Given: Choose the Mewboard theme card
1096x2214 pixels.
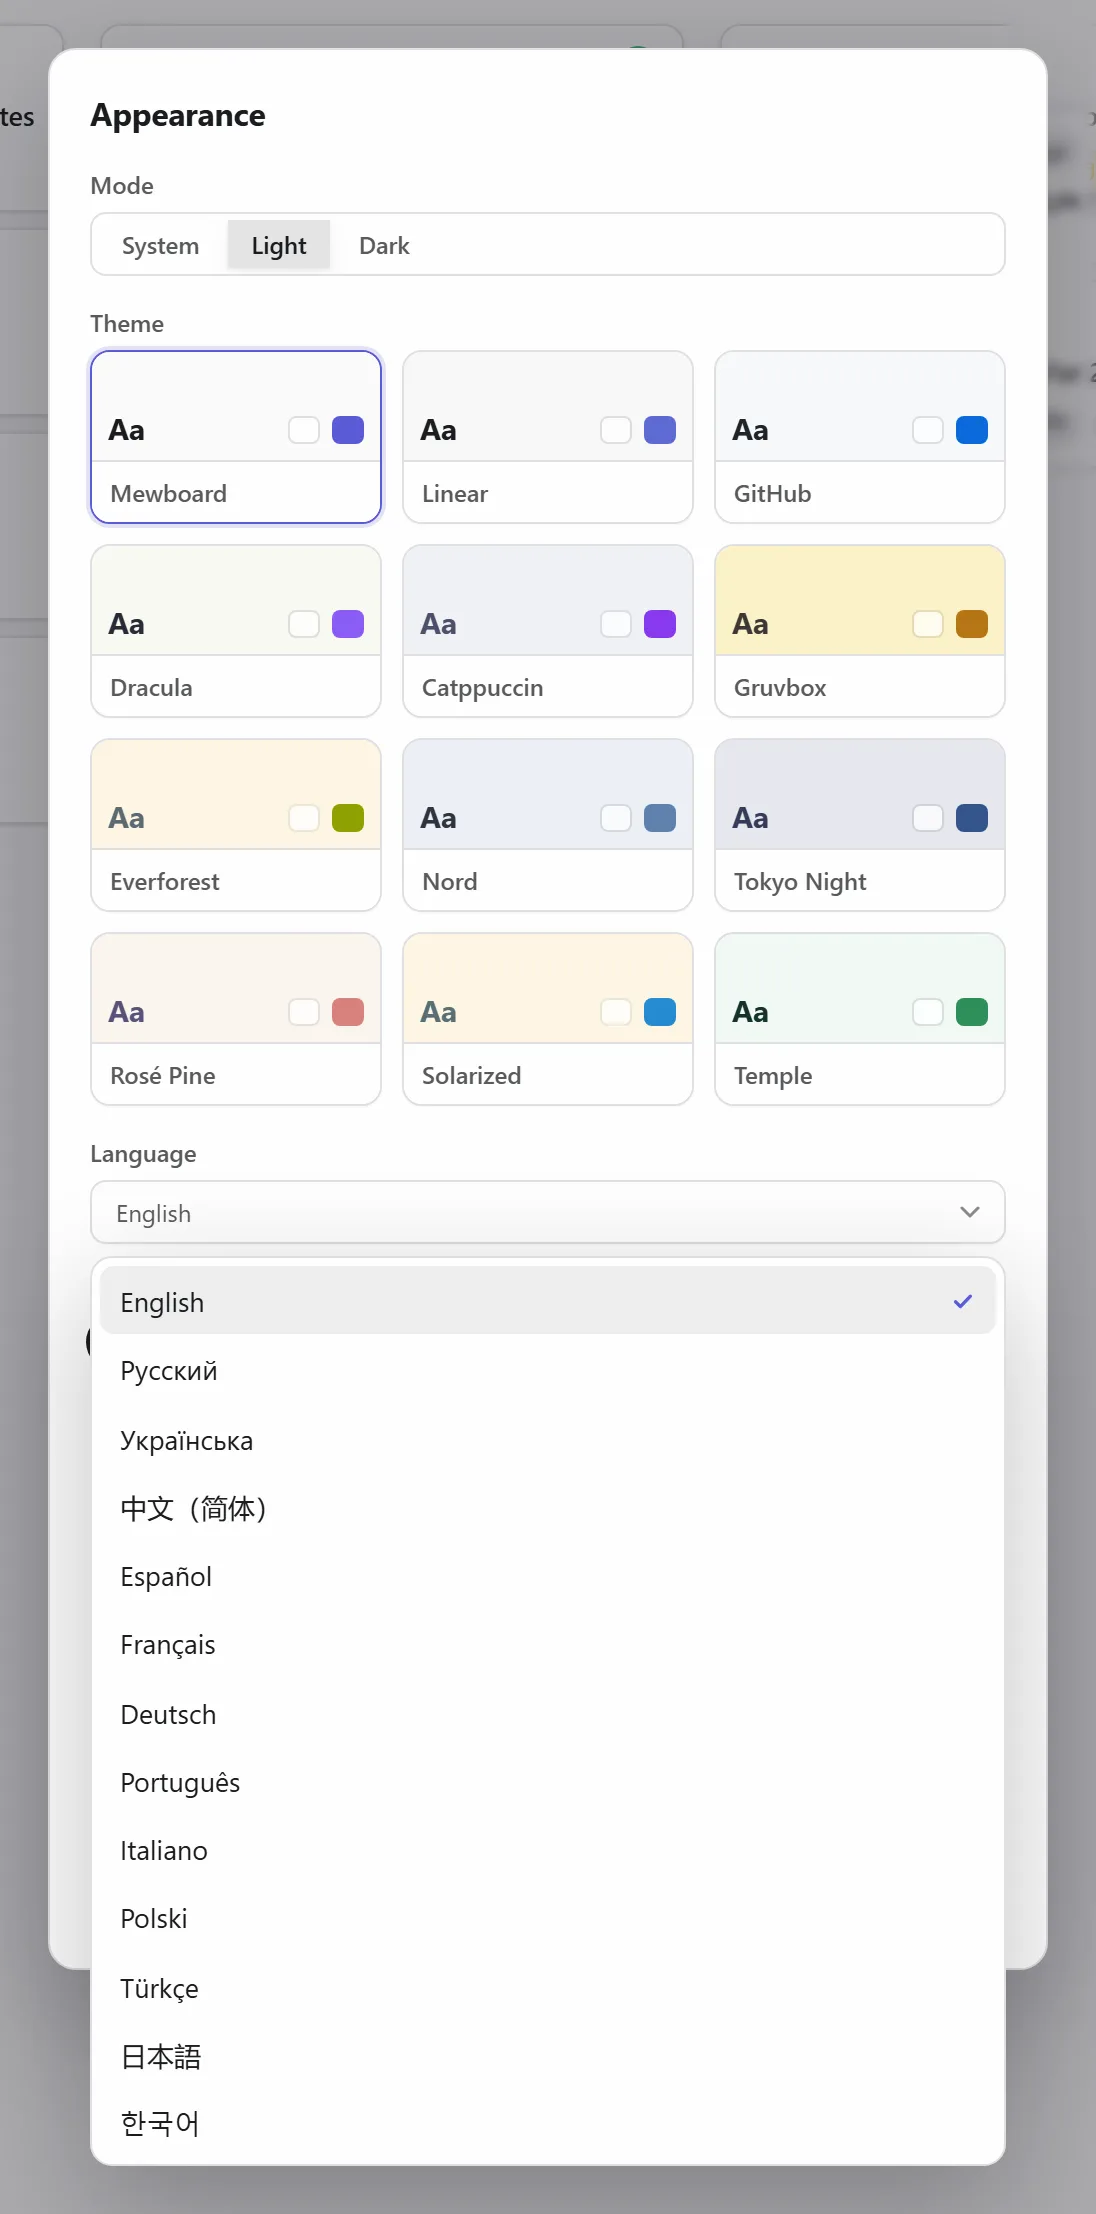Looking at the screenshot, I should (236, 437).
